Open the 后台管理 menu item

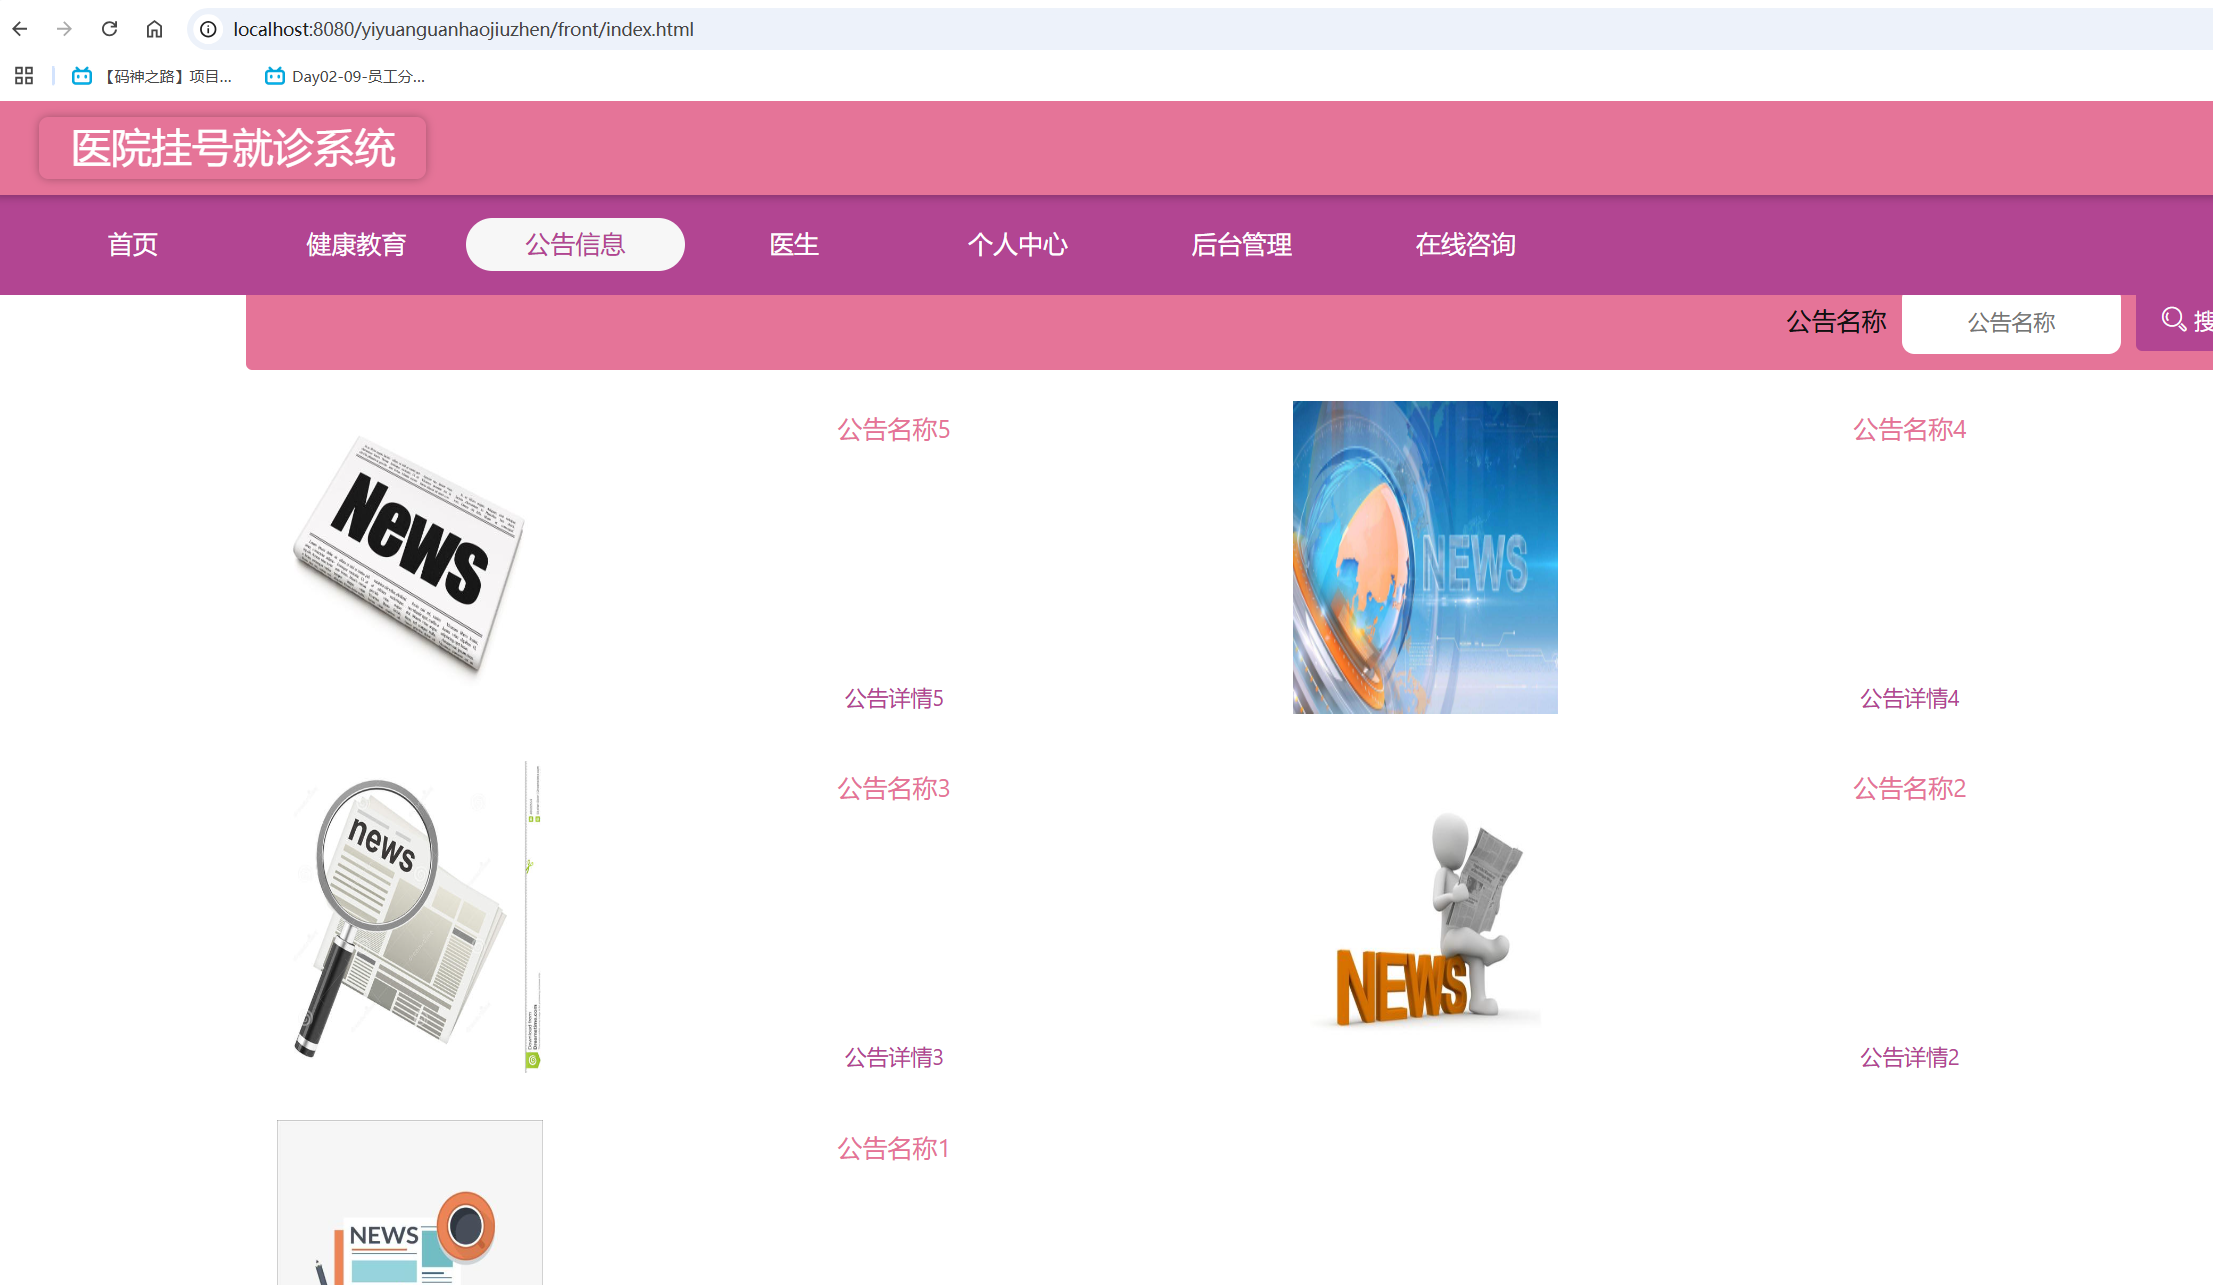[1242, 244]
